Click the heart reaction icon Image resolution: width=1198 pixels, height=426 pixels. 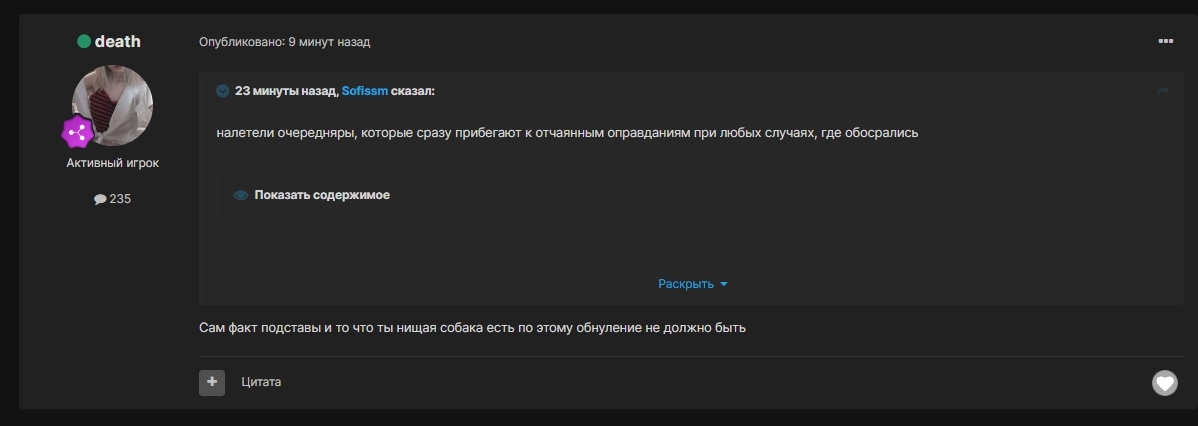[x=1164, y=382]
